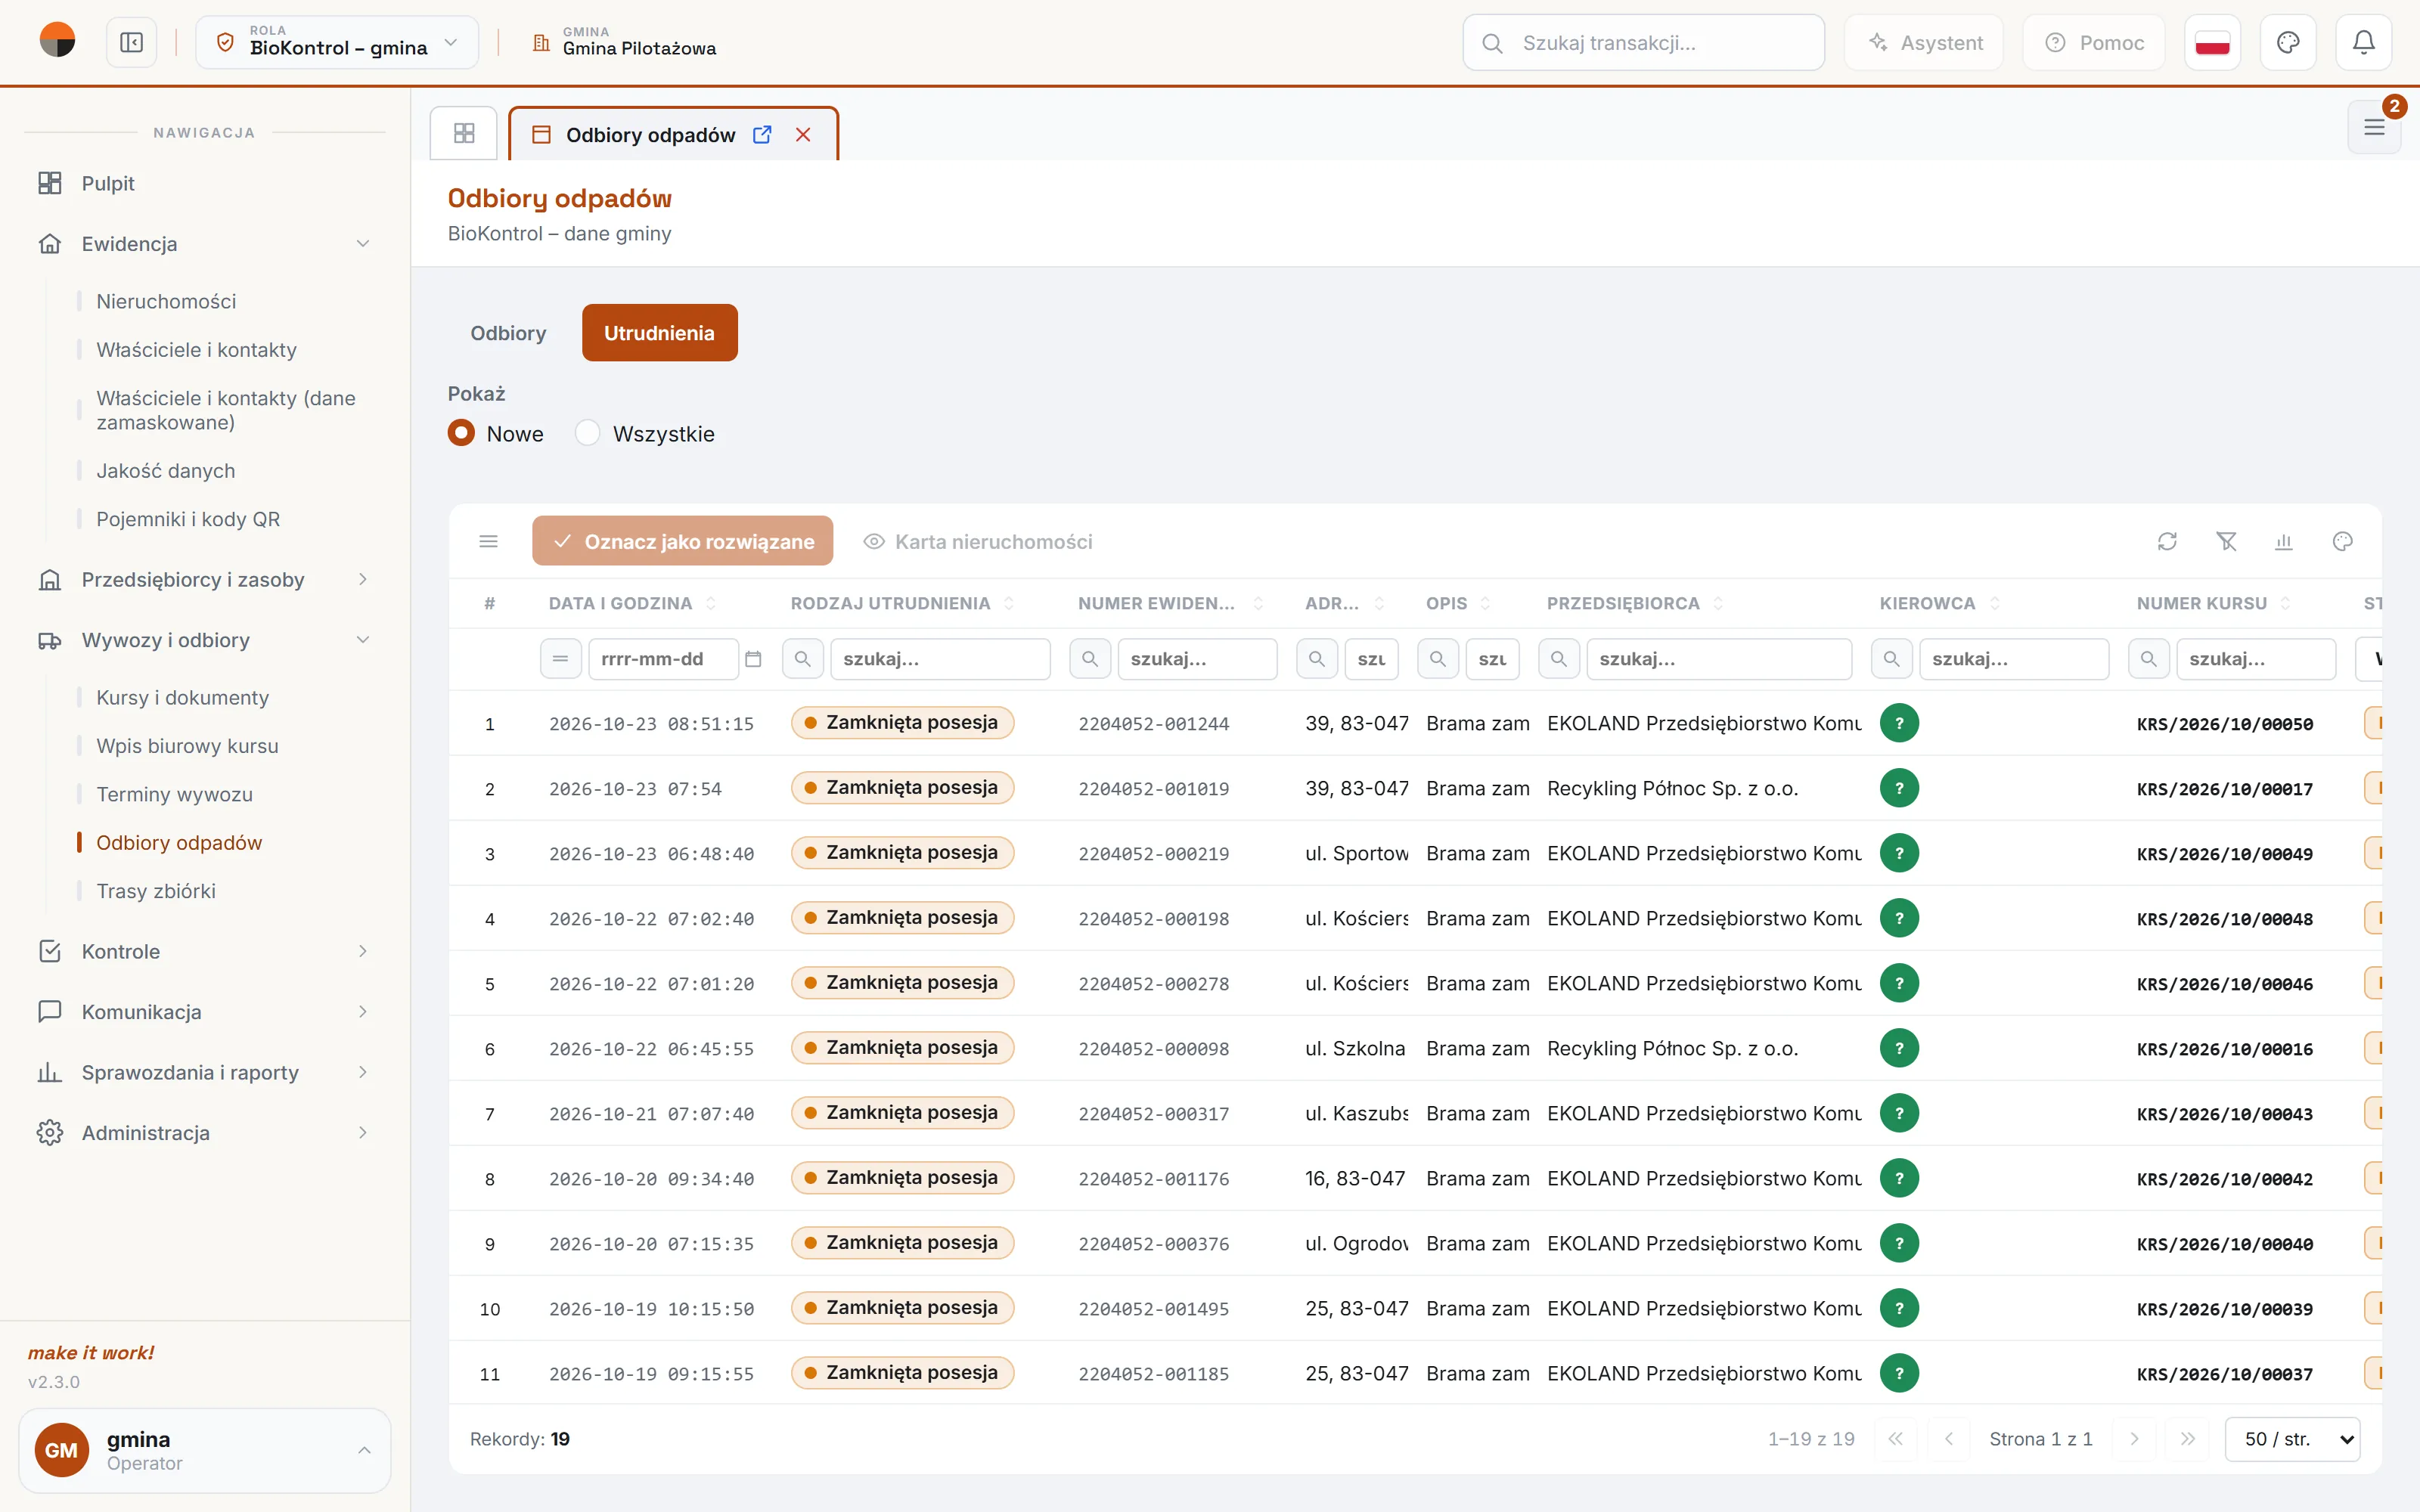Go to Trasy zbiórki
The width and height of the screenshot is (2420, 1512).
[x=156, y=891]
